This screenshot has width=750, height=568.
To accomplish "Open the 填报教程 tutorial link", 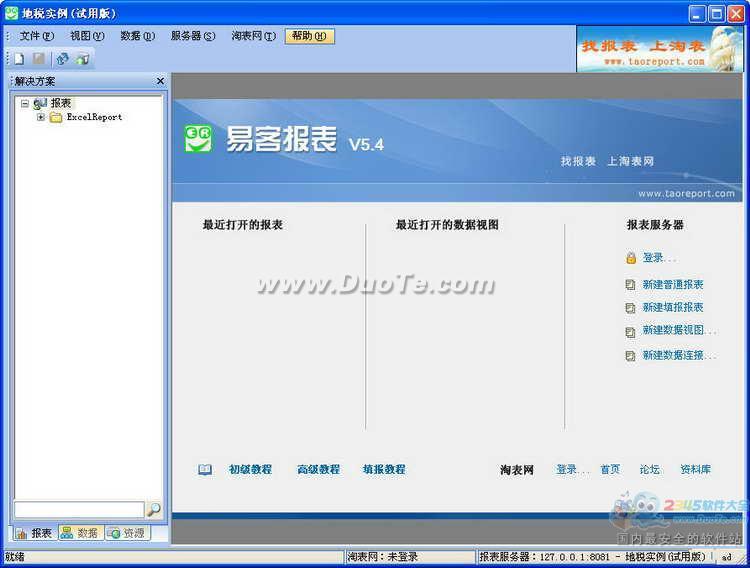I will click(x=384, y=469).
